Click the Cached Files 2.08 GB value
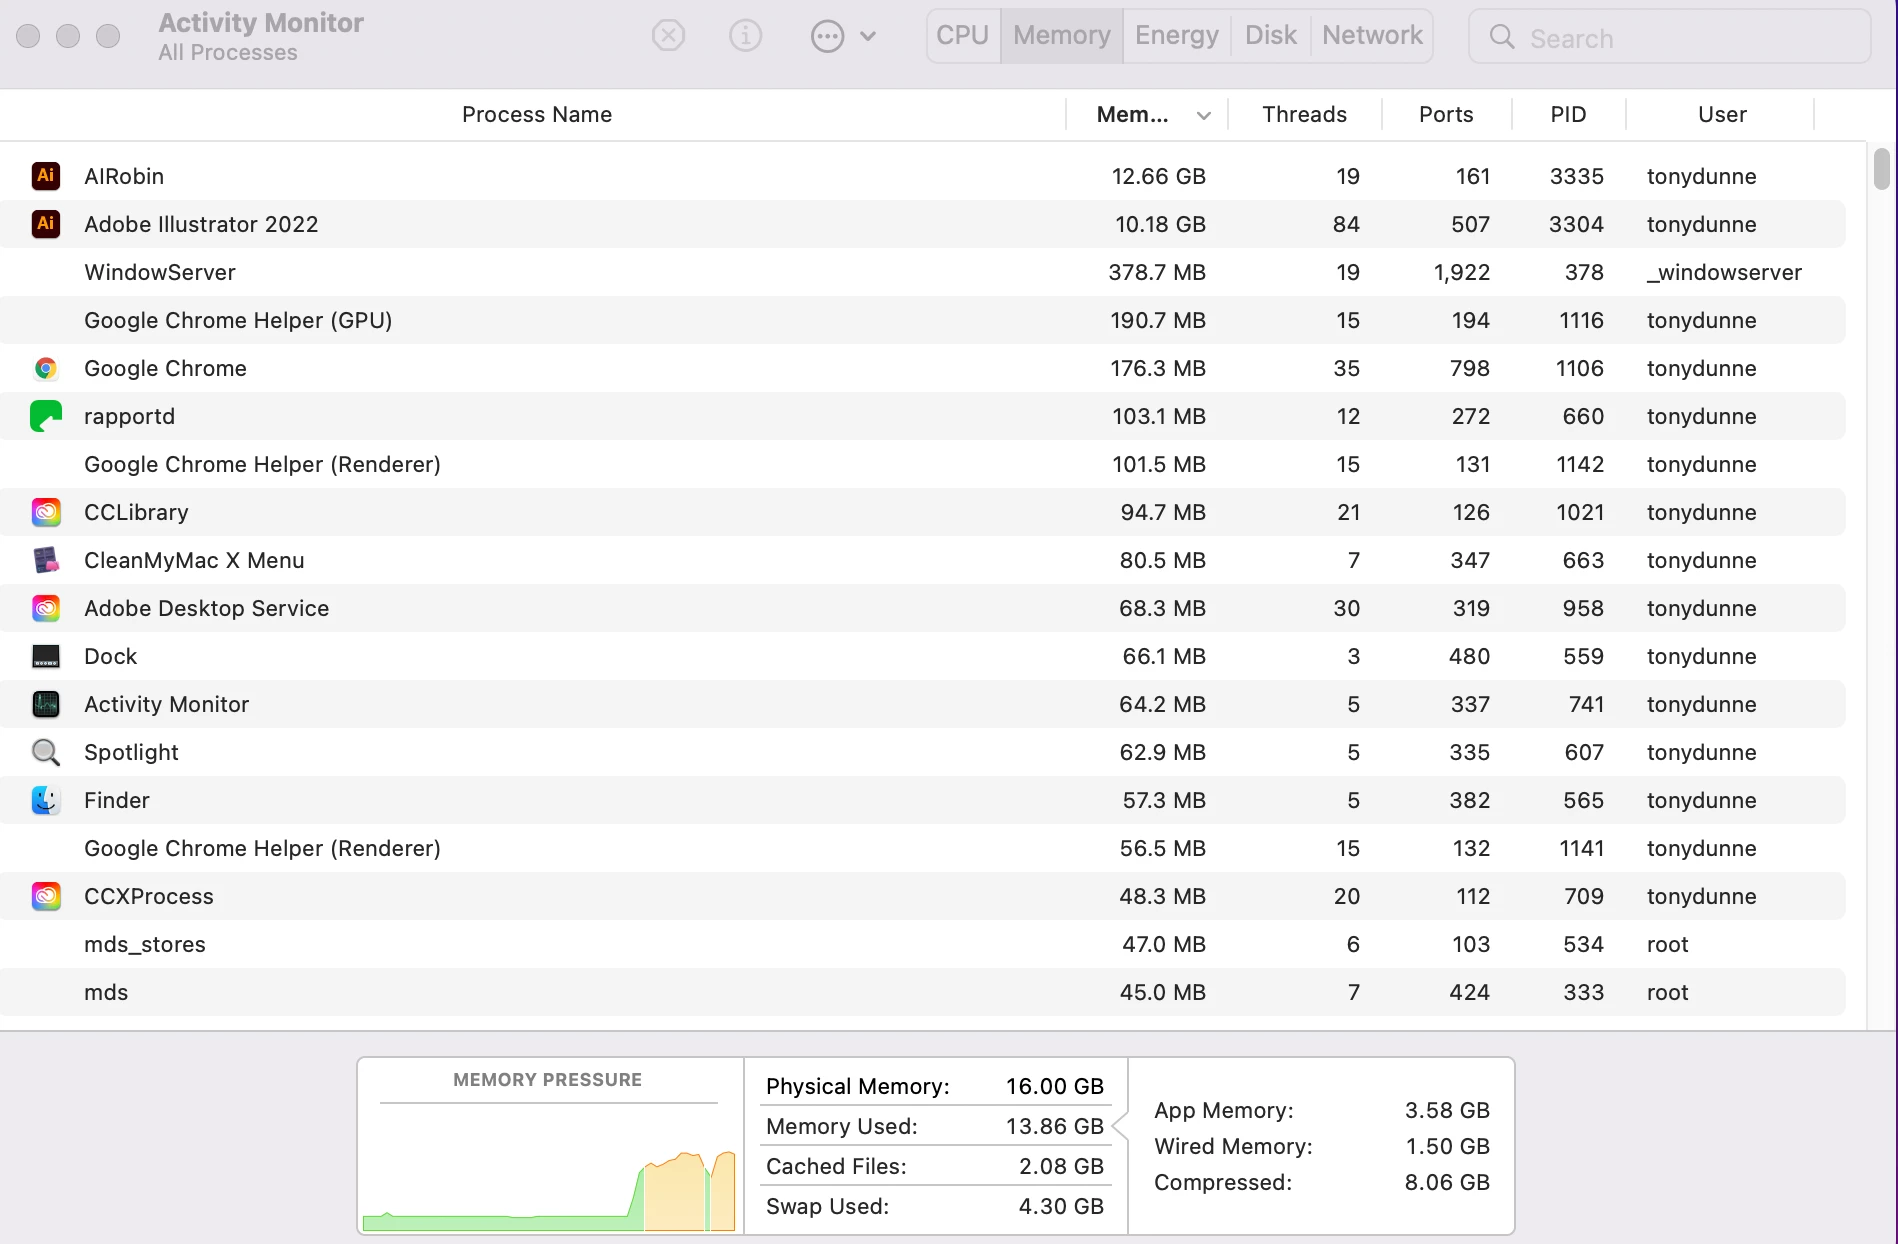The image size is (1898, 1244). point(1061,1166)
